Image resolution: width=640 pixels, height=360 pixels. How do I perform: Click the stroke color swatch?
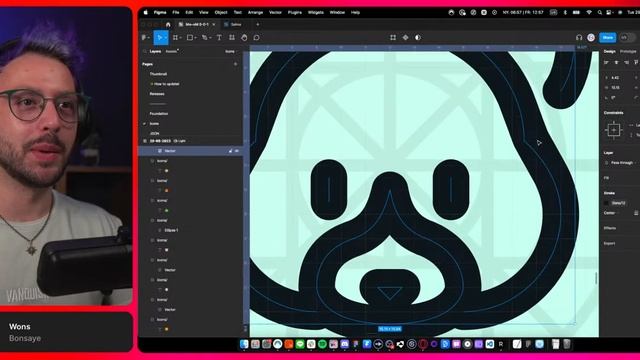pos(606,203)
